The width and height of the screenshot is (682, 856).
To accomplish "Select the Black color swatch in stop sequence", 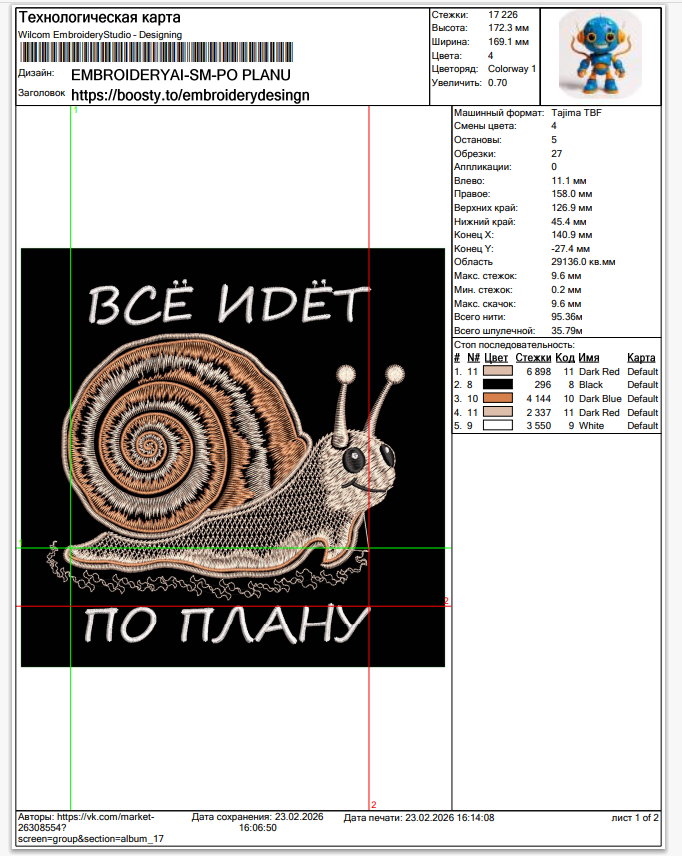I will (497, 384).
